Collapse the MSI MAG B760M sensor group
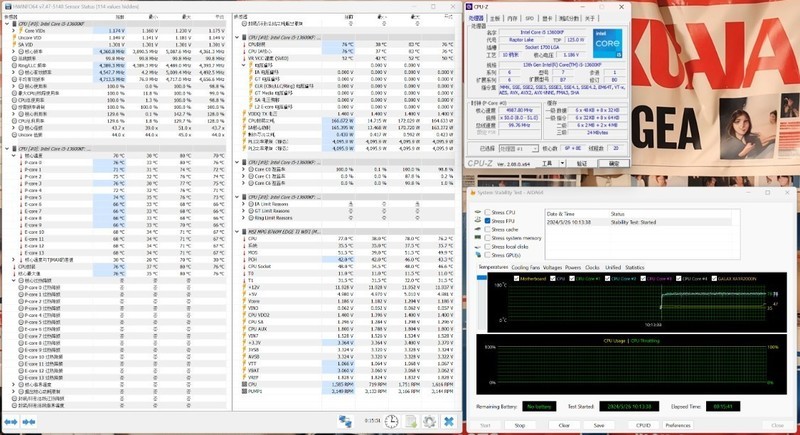Screen dimensions: 800x435 tap(234, 231)
